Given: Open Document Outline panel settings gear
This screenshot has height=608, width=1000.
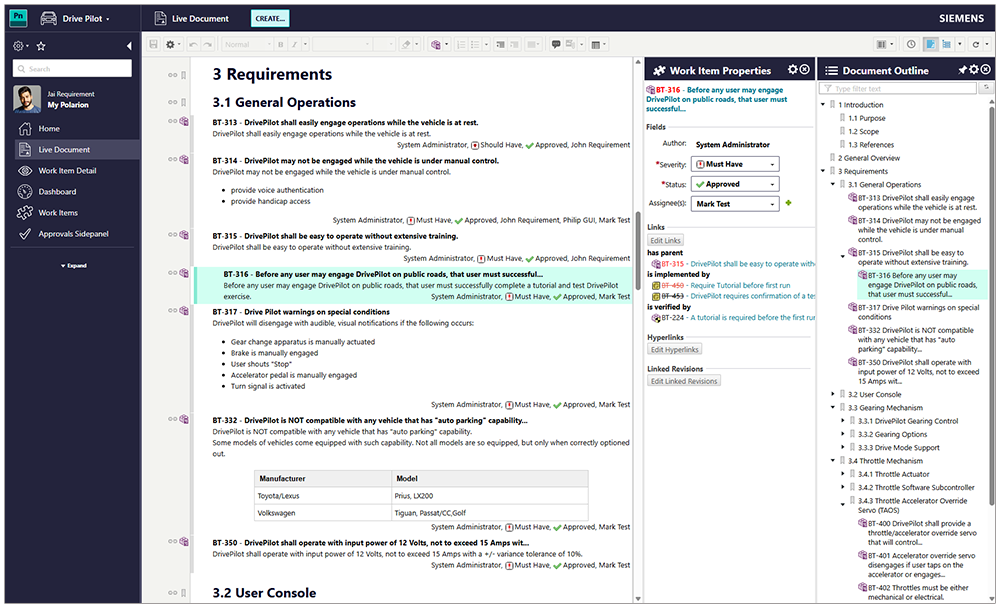Looking at the screenshot, I should 974,70.
